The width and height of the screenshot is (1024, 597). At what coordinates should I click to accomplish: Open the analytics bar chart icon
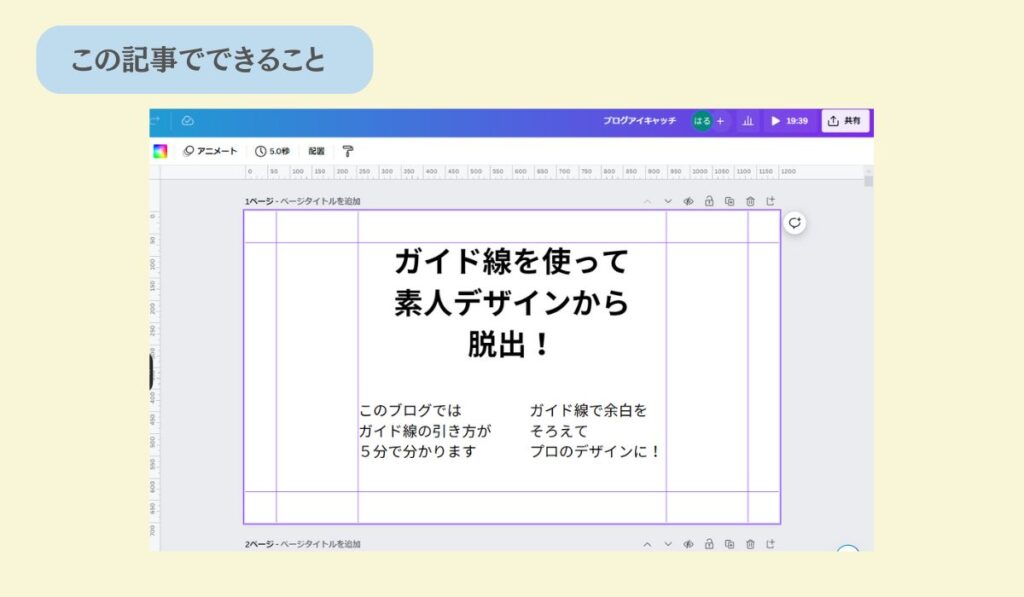pyautogui.click(x=747, y=121)
